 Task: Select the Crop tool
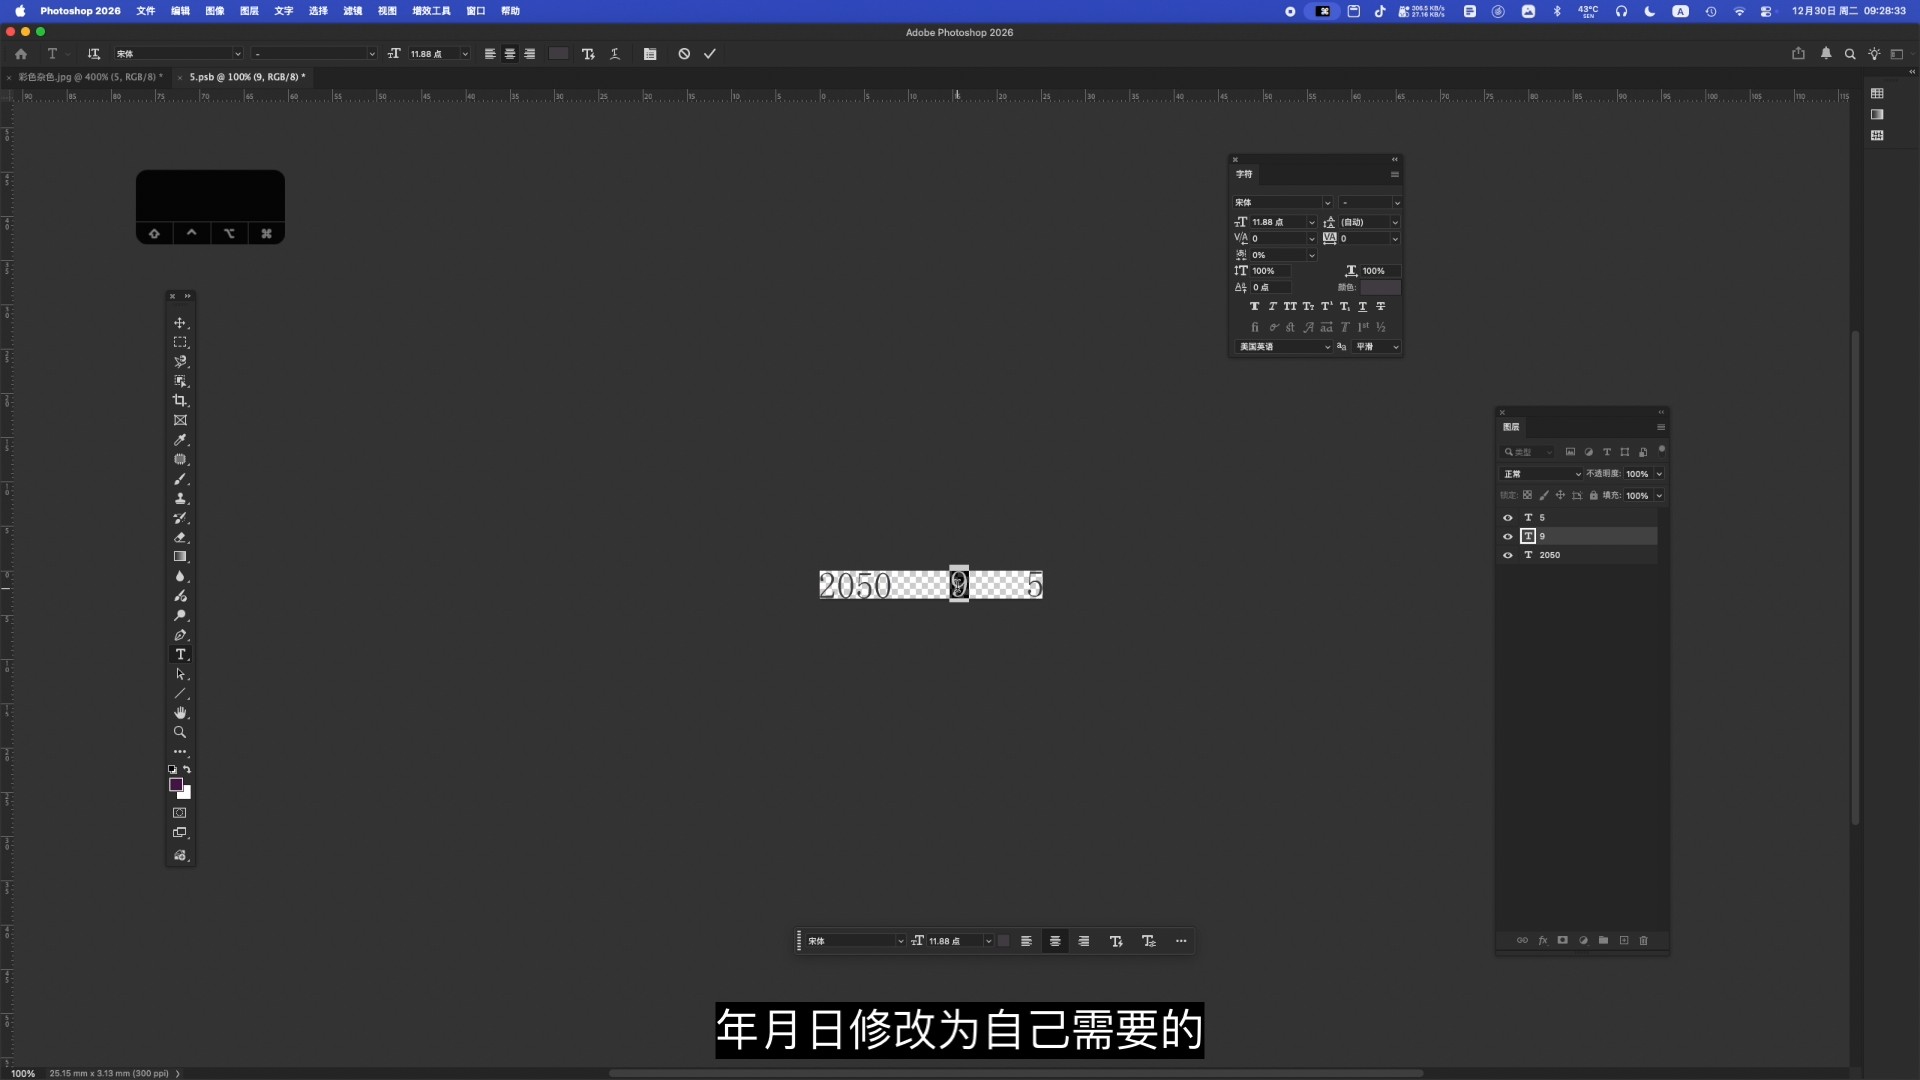pyautogui.click(x=180, y=401)
